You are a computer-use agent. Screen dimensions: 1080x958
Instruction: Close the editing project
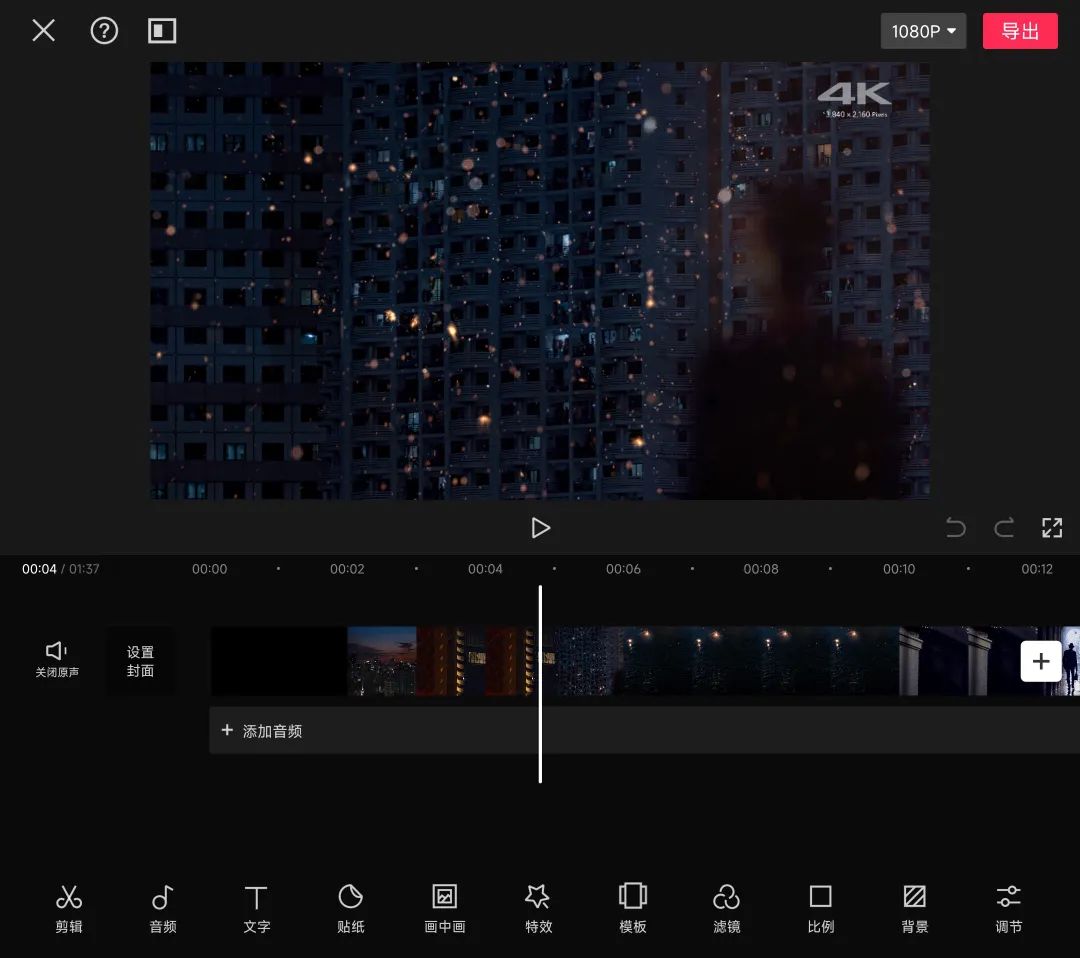tap(43, 30)
